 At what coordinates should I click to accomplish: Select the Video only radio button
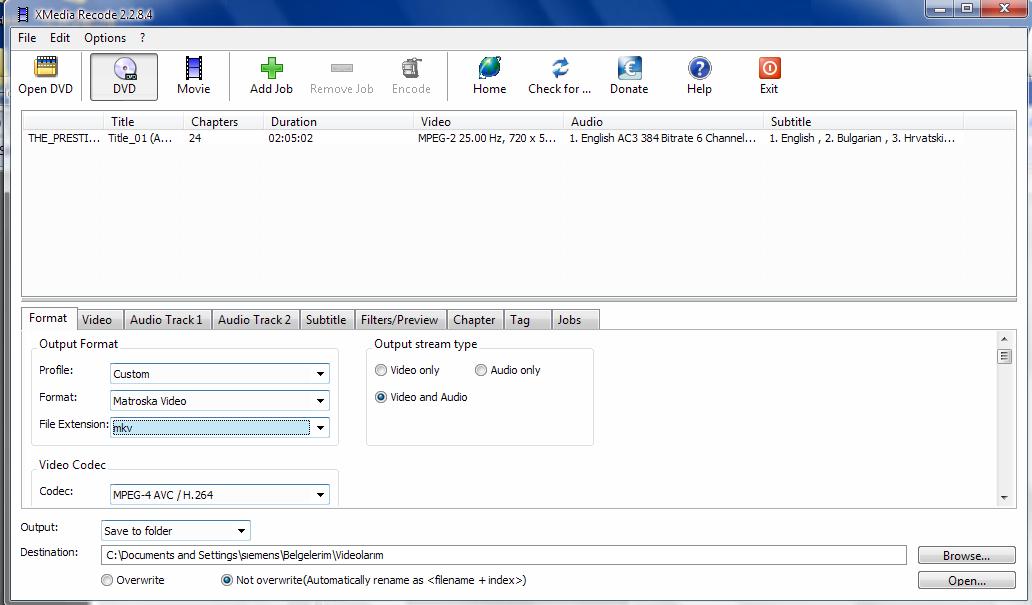(380, 370)
